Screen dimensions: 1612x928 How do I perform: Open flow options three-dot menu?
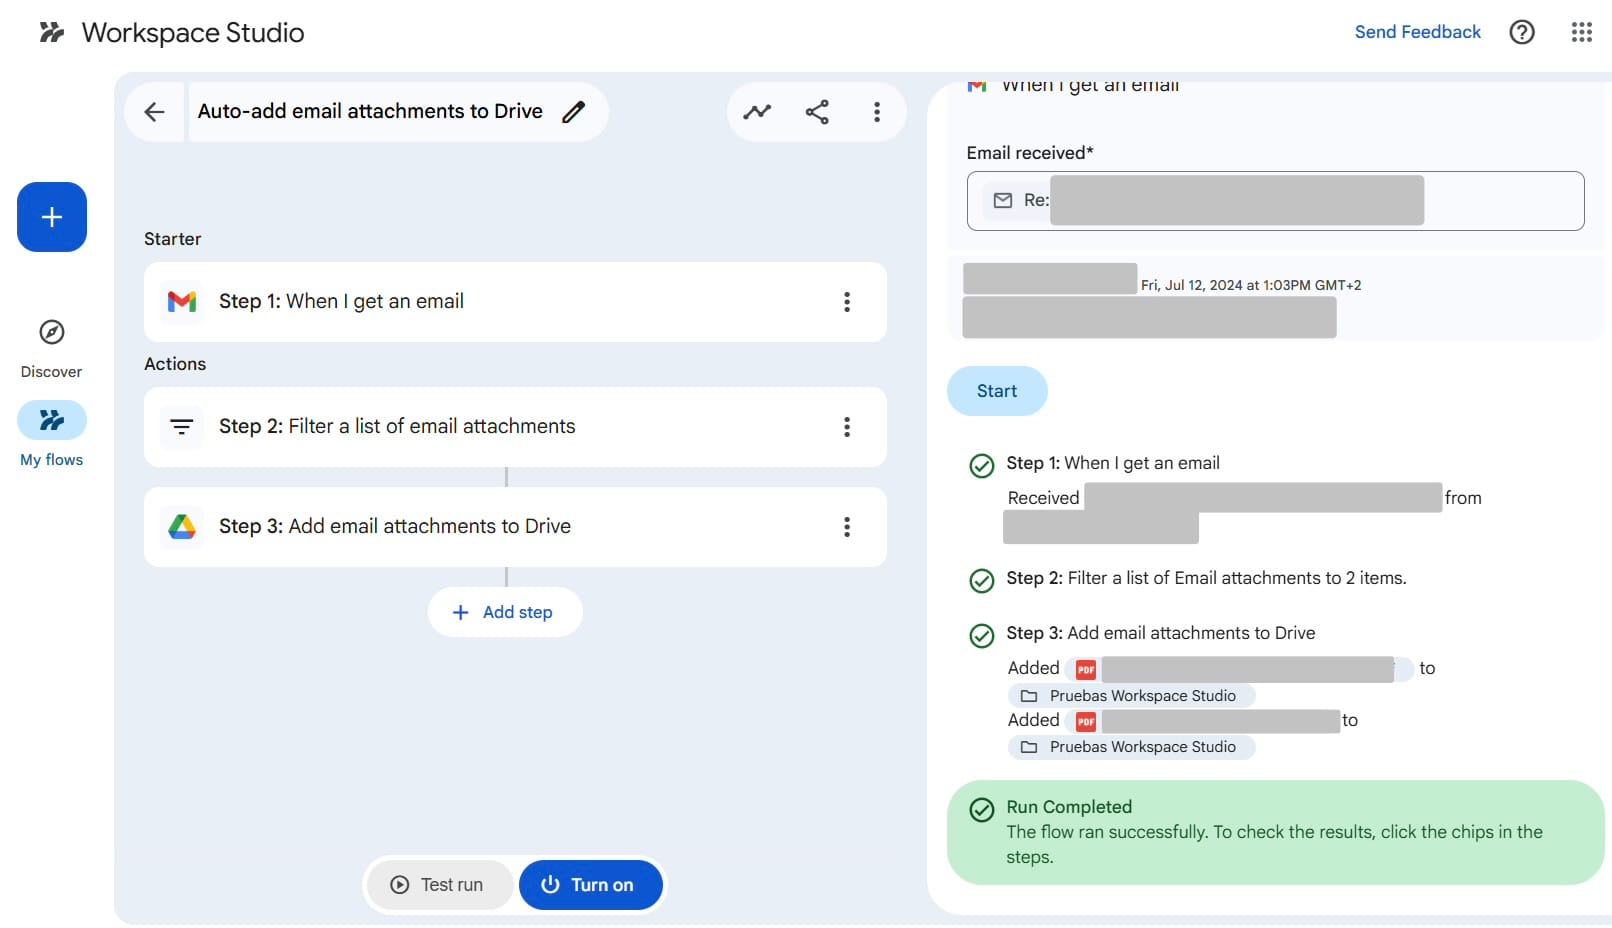(877, 112)
